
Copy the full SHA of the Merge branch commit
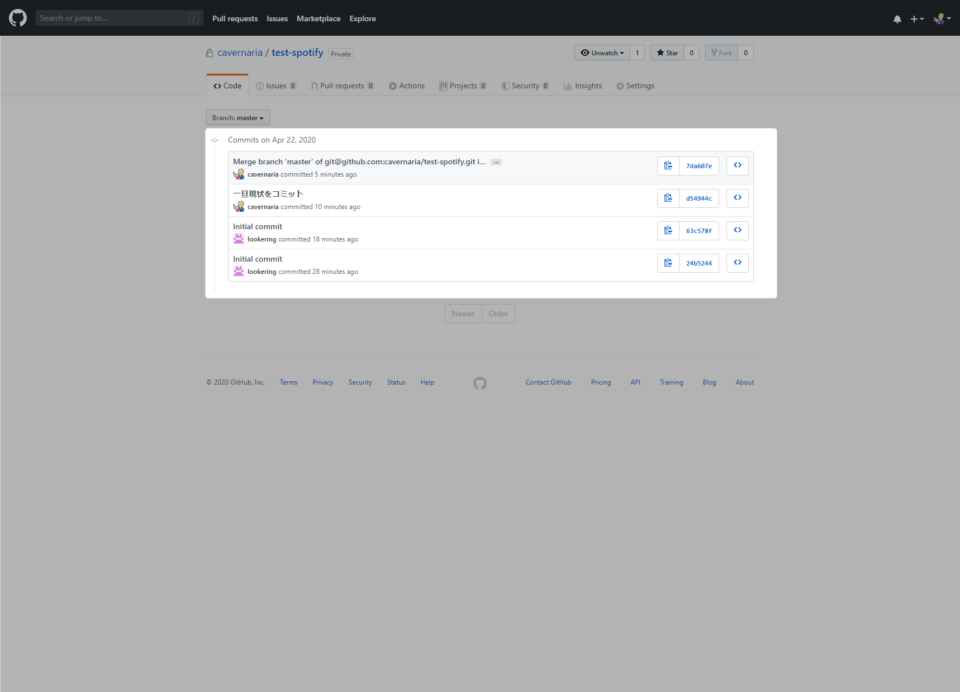tap(668, 165)
